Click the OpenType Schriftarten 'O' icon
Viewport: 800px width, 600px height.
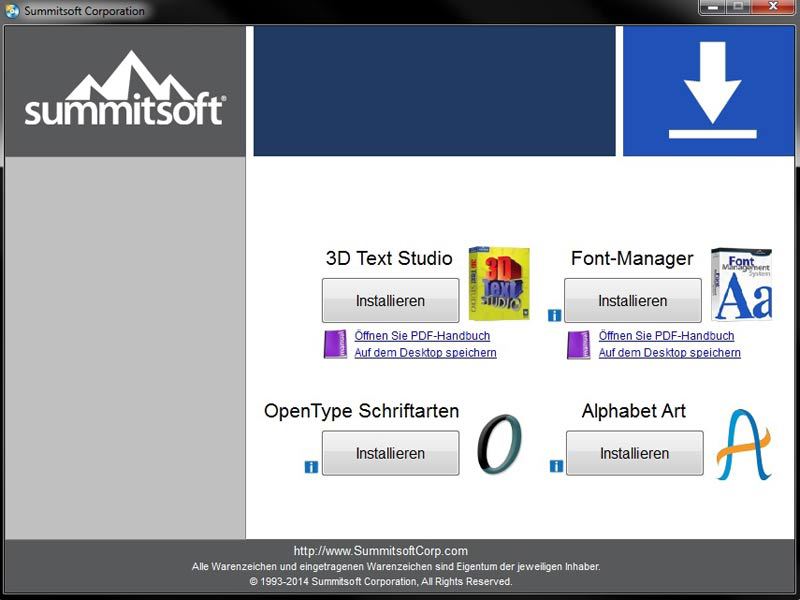[498, 445]
